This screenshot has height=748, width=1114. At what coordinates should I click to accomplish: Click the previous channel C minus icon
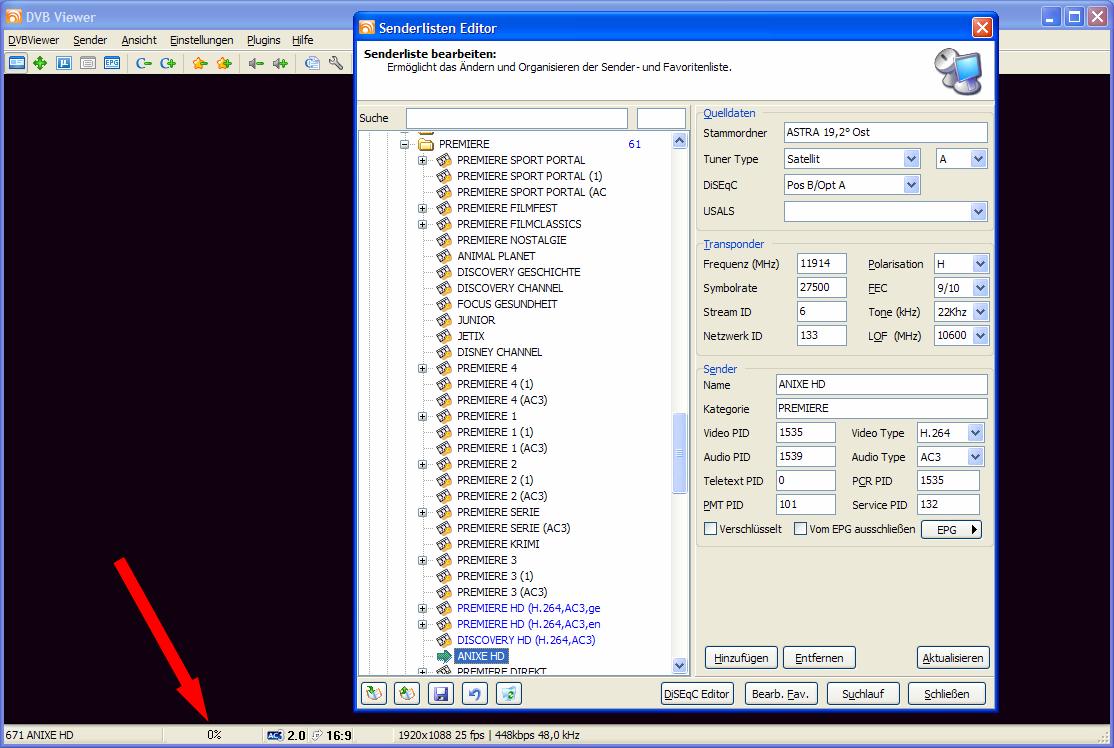point(144,63)
